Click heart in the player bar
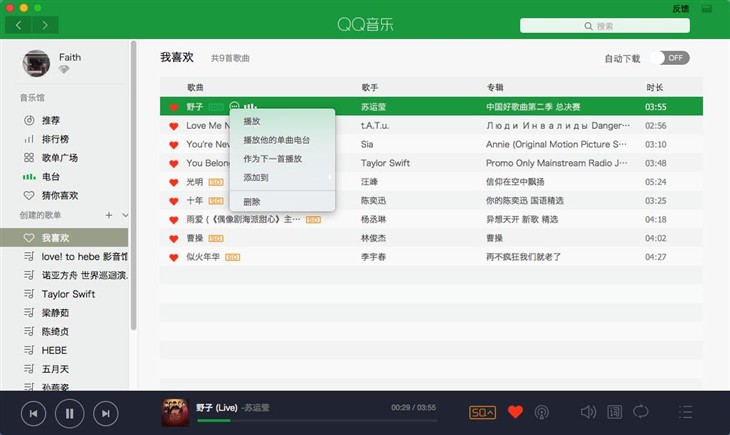Image resolution: width=730 pixels, height=435 pixels. coord(515,412)
